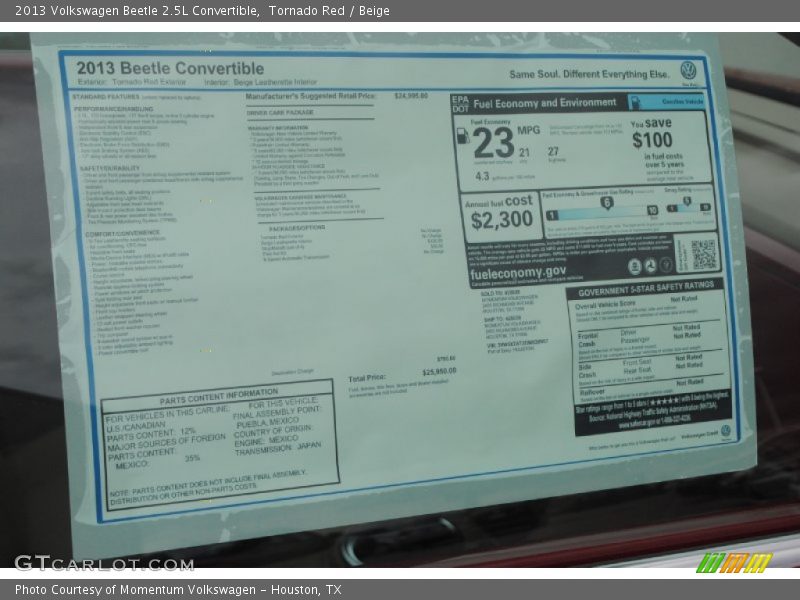Click the fuel economy rating marker showing 6
Image resolution: width=800 pixels, height=600 pixels.
606,203
